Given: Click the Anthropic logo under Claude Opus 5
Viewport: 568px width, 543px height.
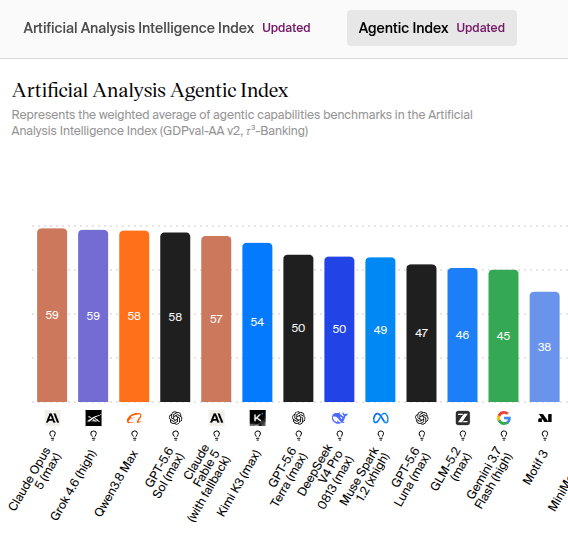Looking at the screenshot, I should point(52,418).
